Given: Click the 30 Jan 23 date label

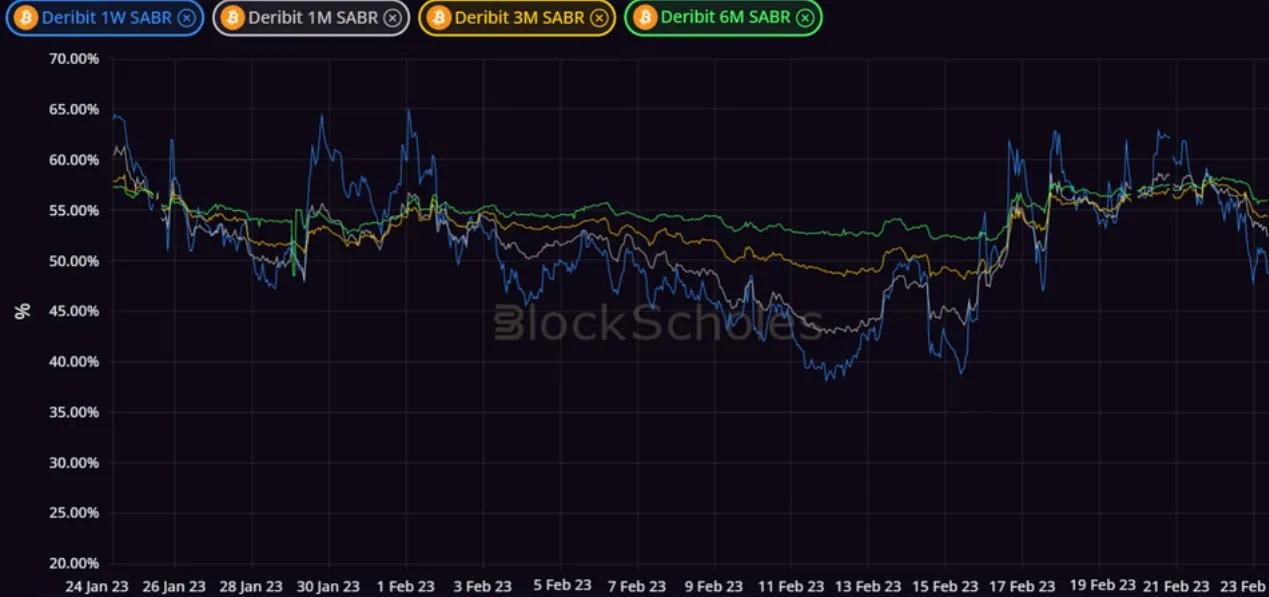Looking at the screenshot, I should 329,587.
